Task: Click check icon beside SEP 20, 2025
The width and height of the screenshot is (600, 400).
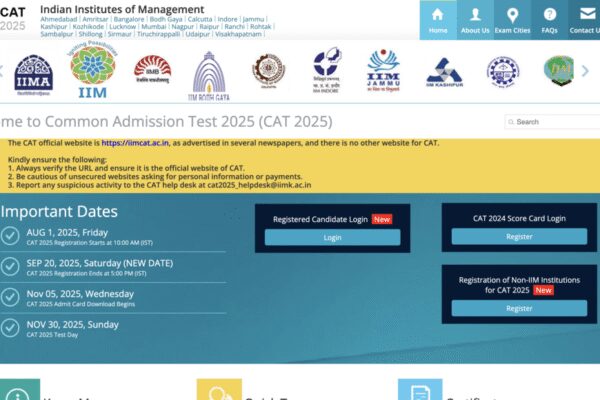Action: tap(10, 267)
